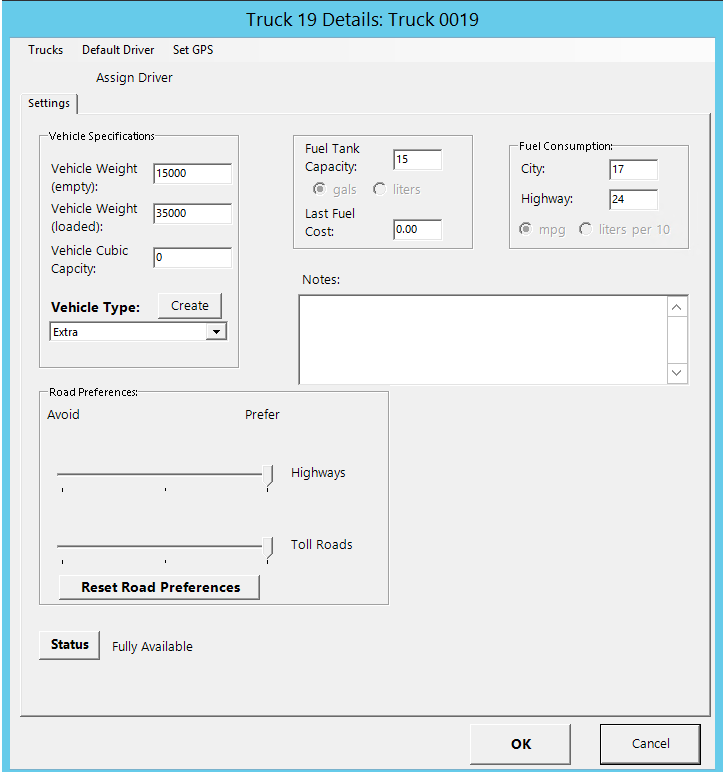Adjust the Highways preference slider
Image resolution: width=723 pixels, height=773 pixels.
pyautogui.click(x=268, y=475)
